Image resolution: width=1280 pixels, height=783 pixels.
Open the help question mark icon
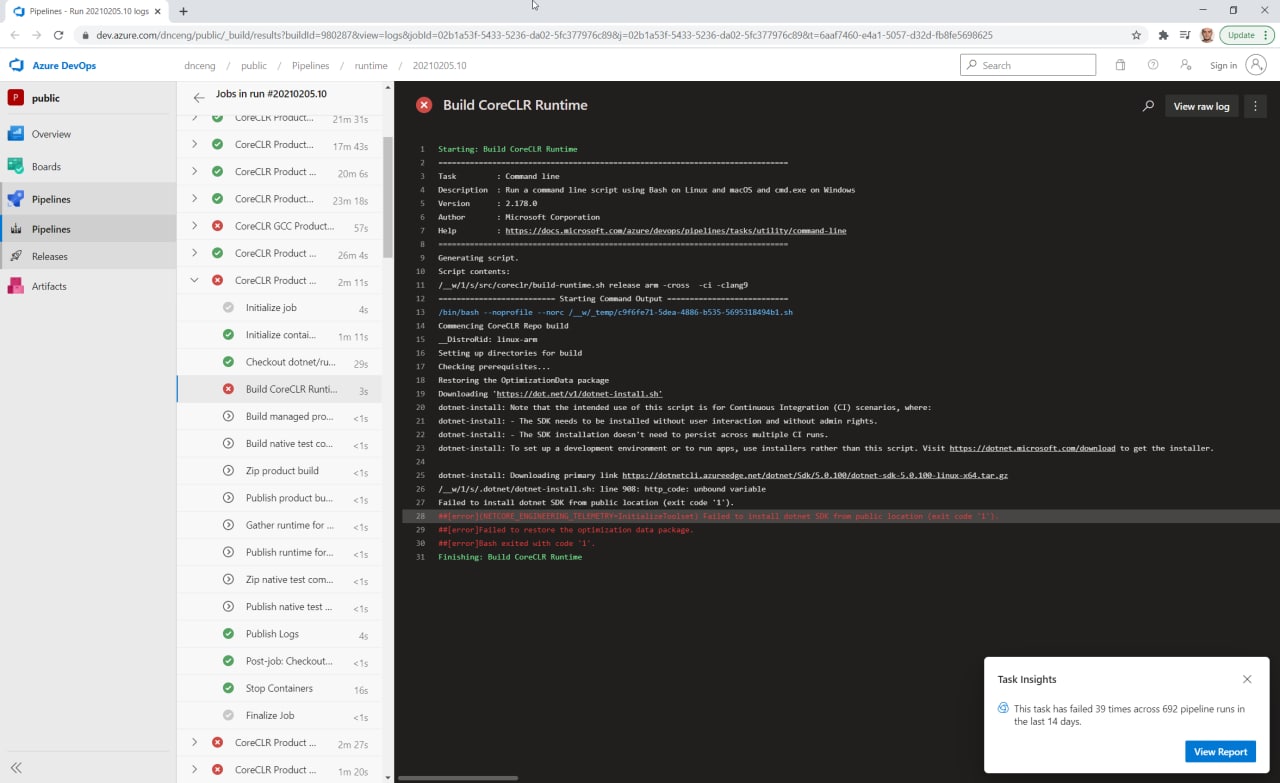pos(1153,65)
